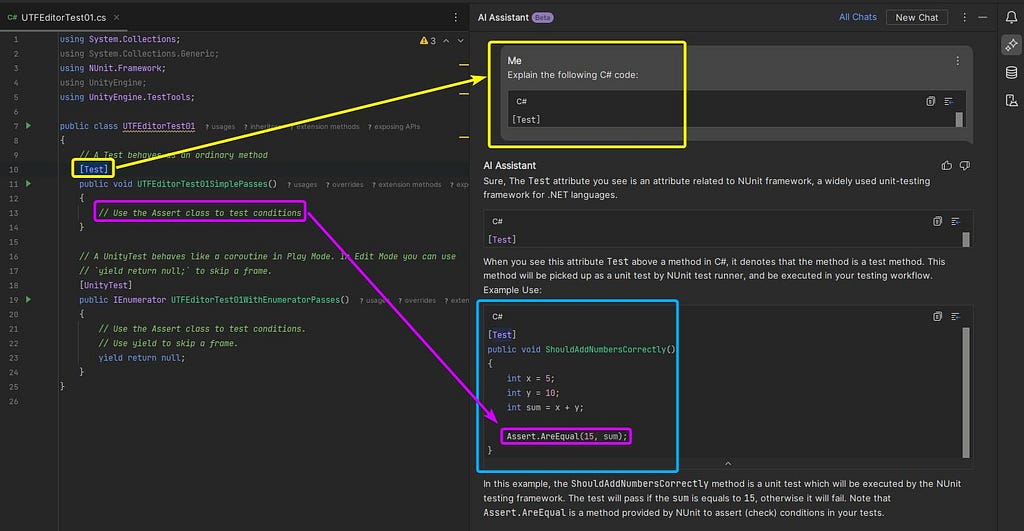This screenshot has width=1024, height=531.
Task: Click the [UnityTest] attribute in the editor
Action: (x=105, y=285)
